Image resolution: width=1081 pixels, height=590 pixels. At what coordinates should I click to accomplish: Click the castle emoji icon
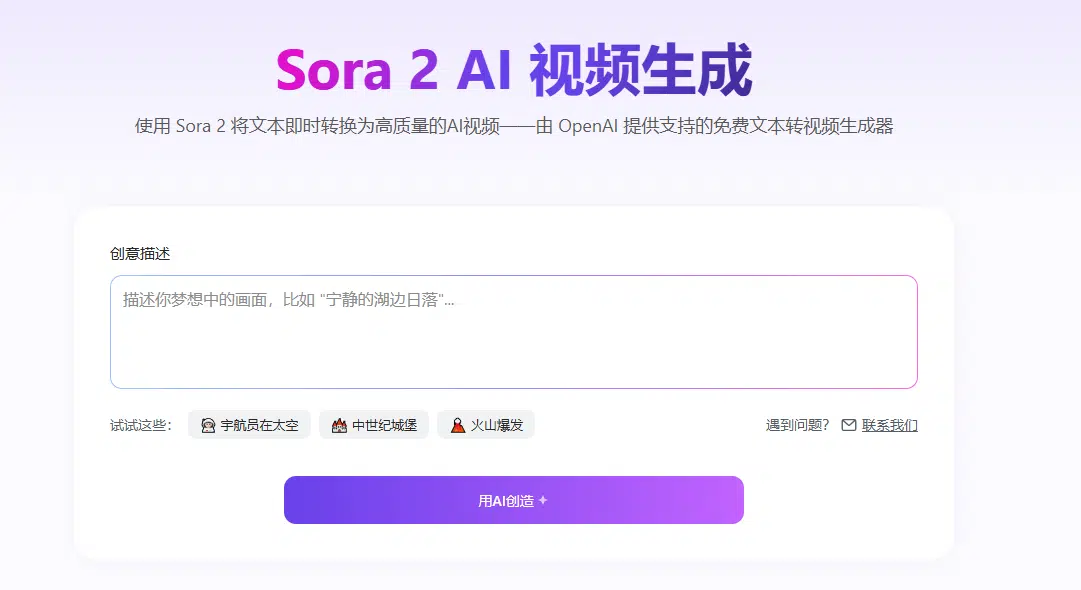pyautogui.click(x=339, y=425)
